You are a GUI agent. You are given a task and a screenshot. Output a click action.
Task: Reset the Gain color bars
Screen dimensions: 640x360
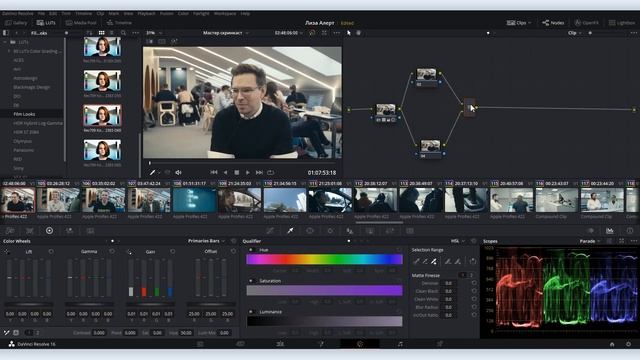click(x=173, y=251)
